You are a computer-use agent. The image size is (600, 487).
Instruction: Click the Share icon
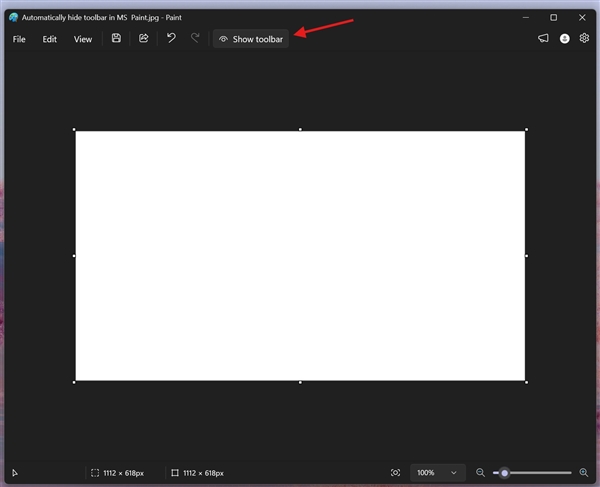click(x=144, y=39)
